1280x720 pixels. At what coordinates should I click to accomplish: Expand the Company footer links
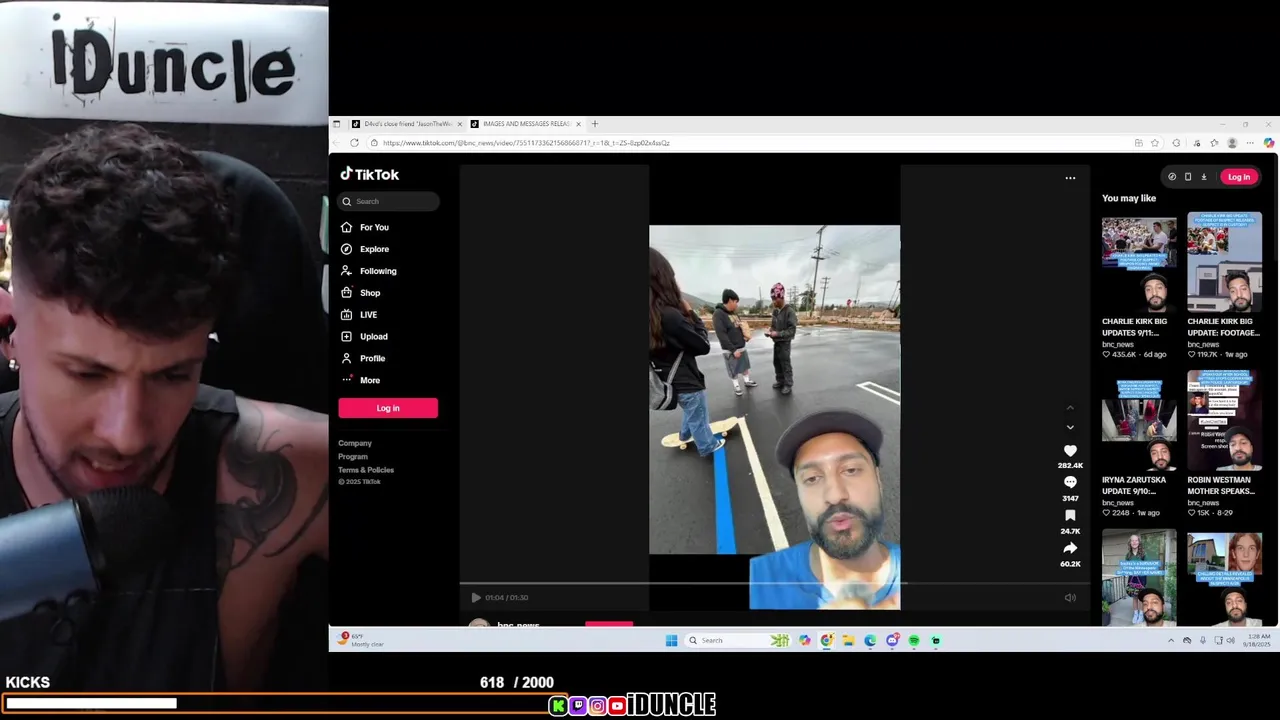pos(355,443)
